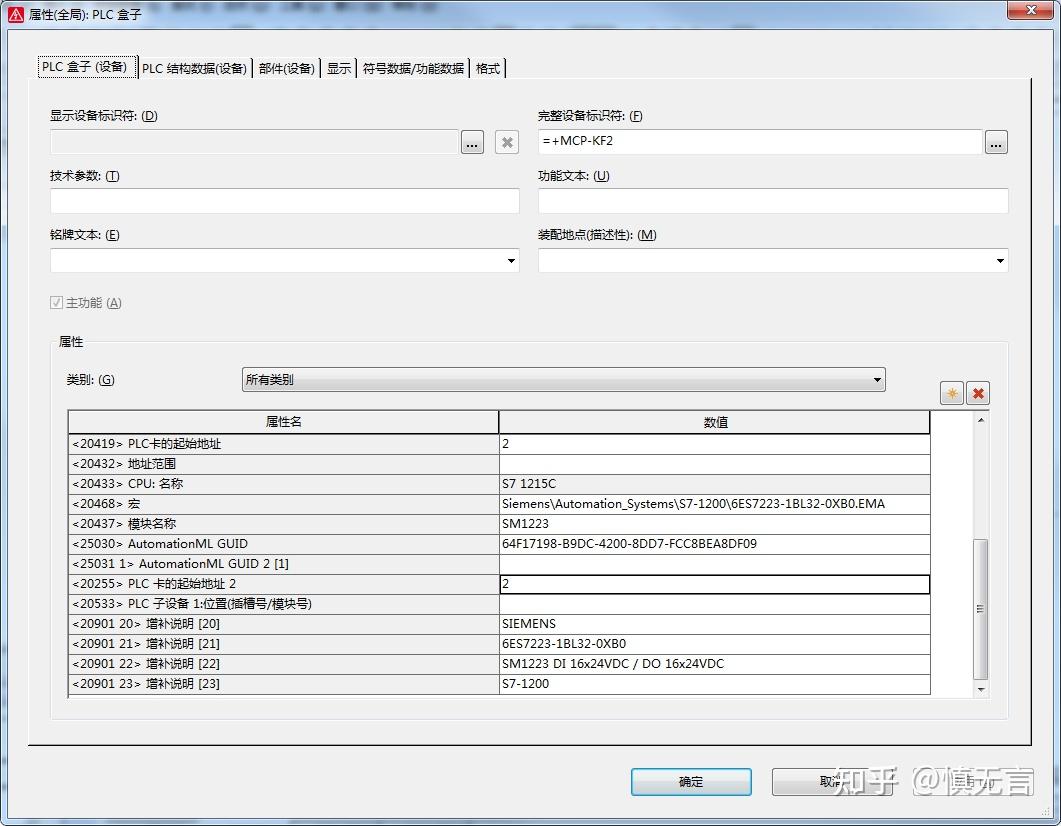This screenshot has width=1061, height=826.
Task: Click the 确定 button
Action: coord(691,781)
